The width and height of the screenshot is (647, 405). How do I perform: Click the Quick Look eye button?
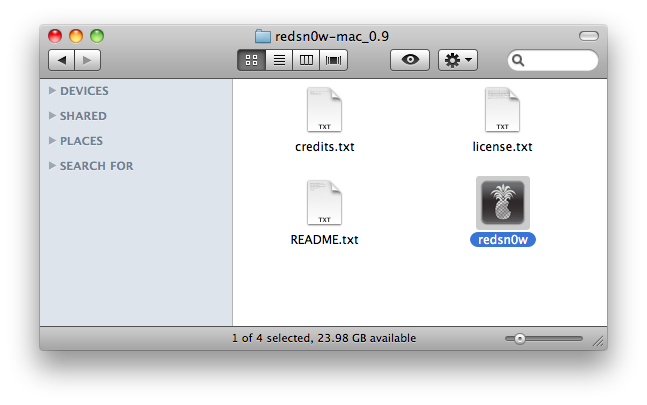tap(409, 60)
